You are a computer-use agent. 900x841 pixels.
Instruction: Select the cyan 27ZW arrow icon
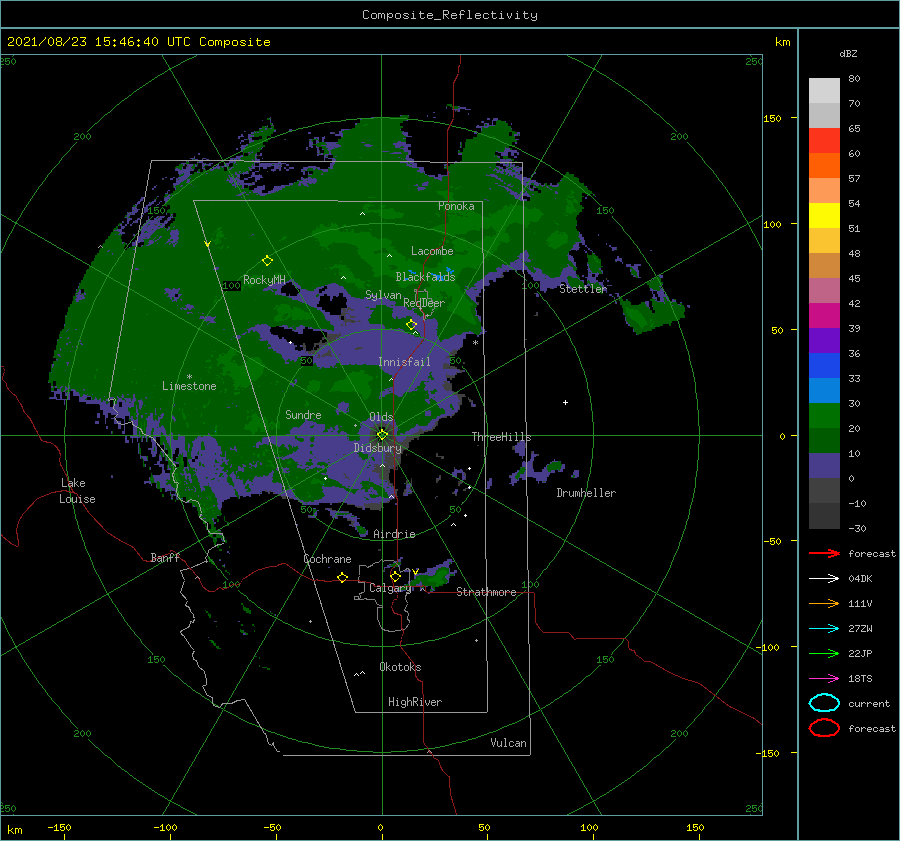[x=824, y=629]
